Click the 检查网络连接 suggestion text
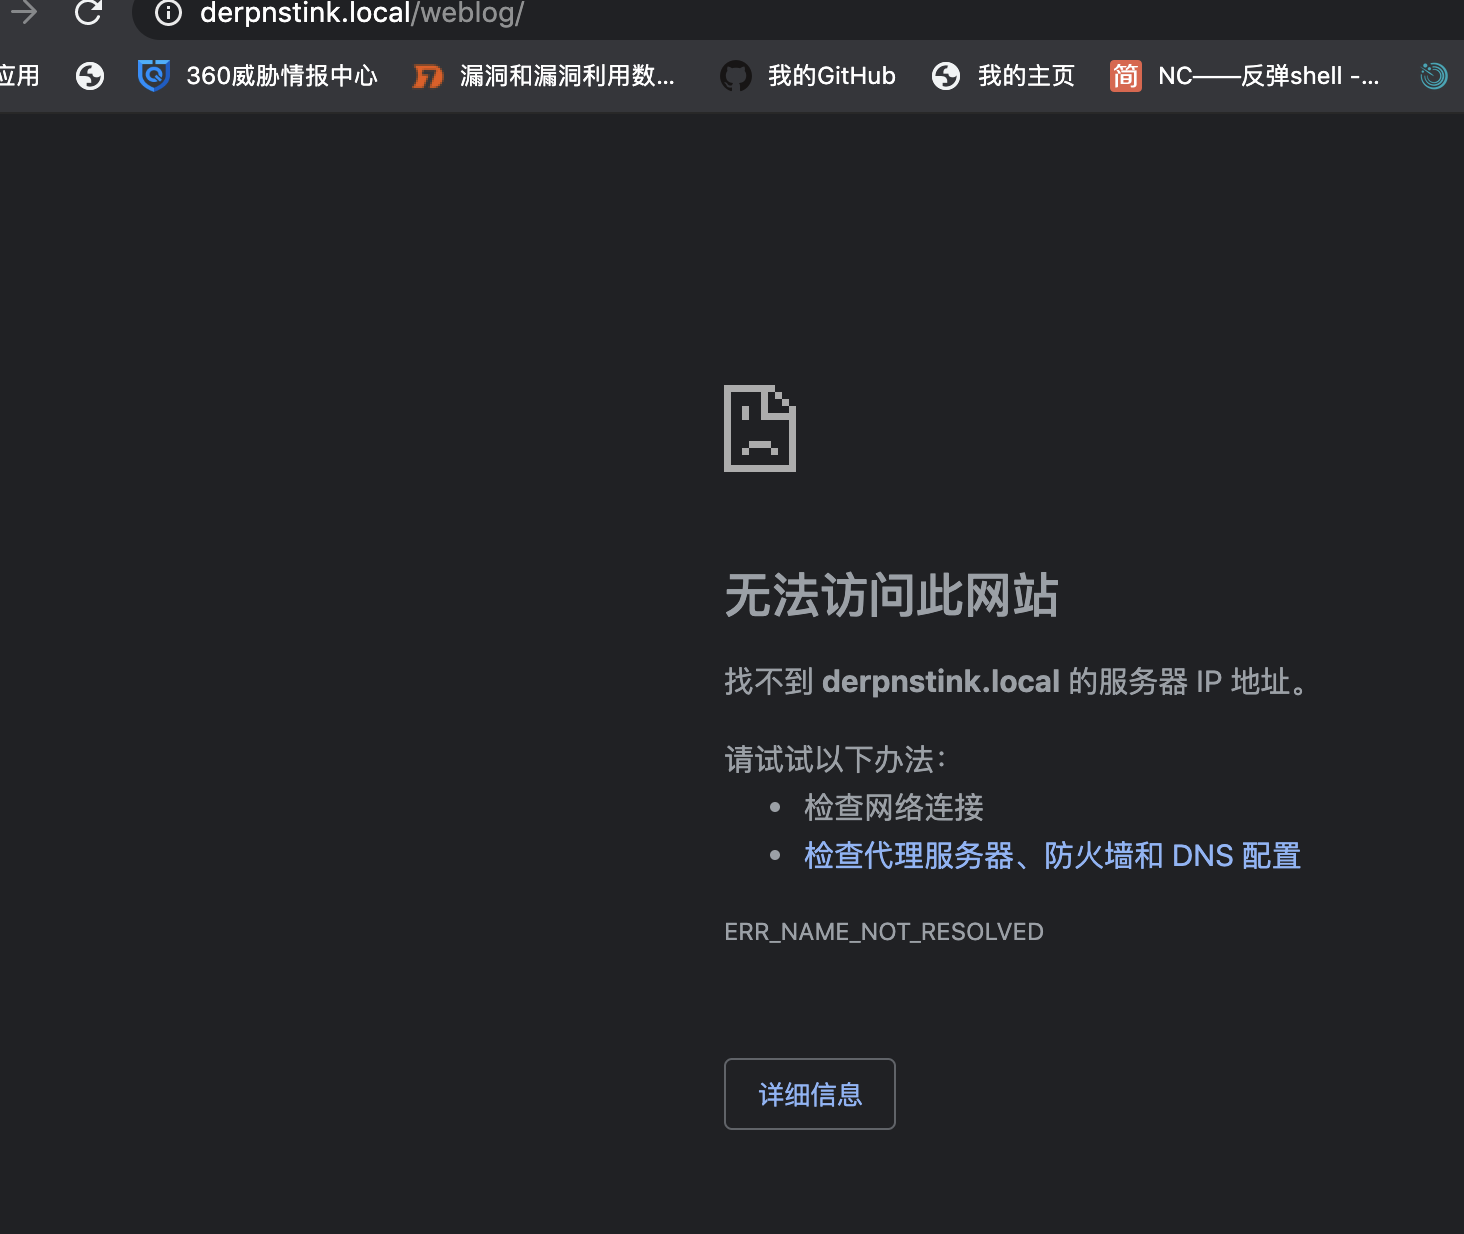1464x1234 pixels. coord(893,808)
